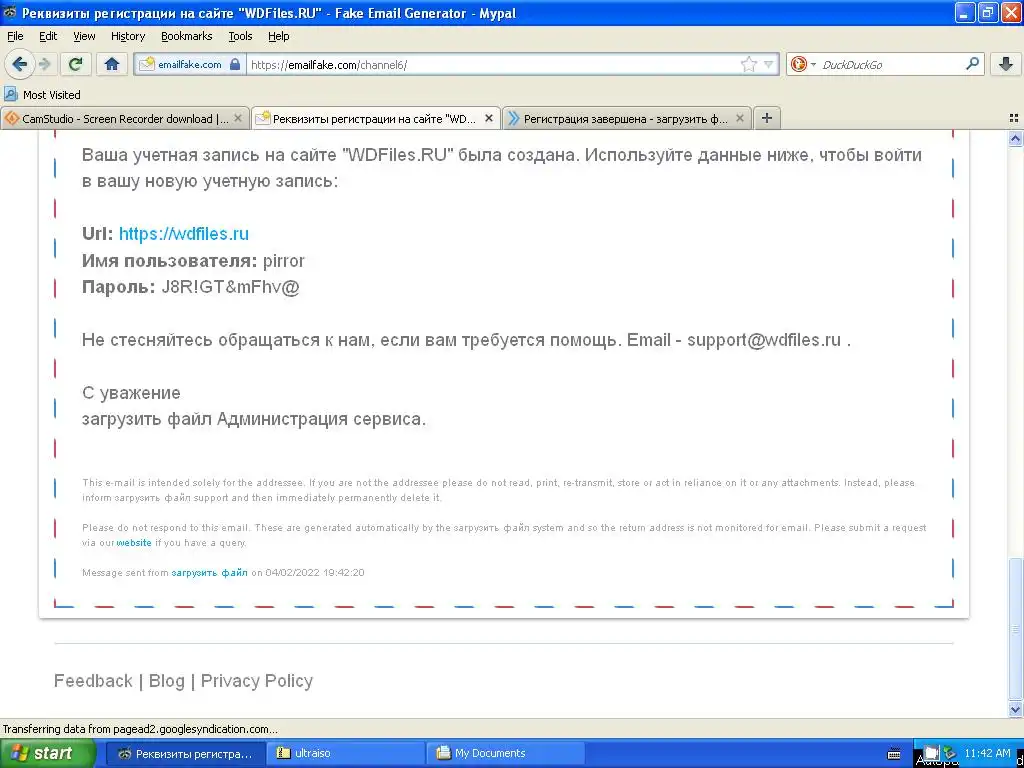Click the vertical scrollbar up arrow
Image resolution: width=1024 pixels, height=768 pixels.
point(1015,138)
